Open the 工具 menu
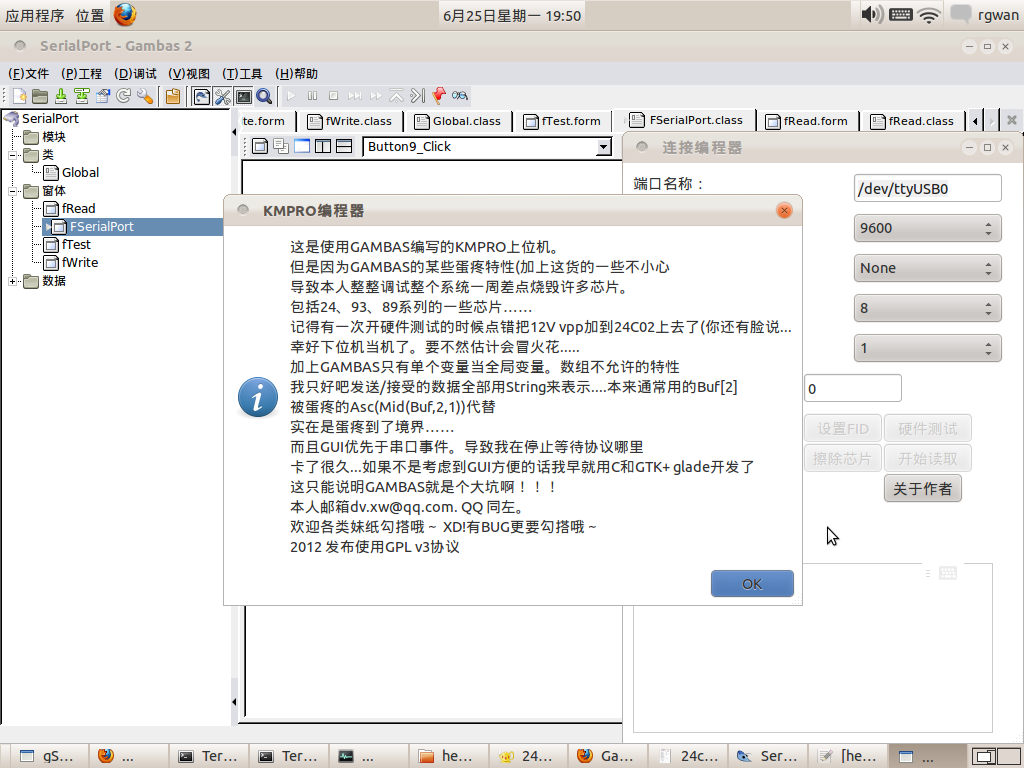The height and width of the screenshot is (768, 1024). pos(242,74)
